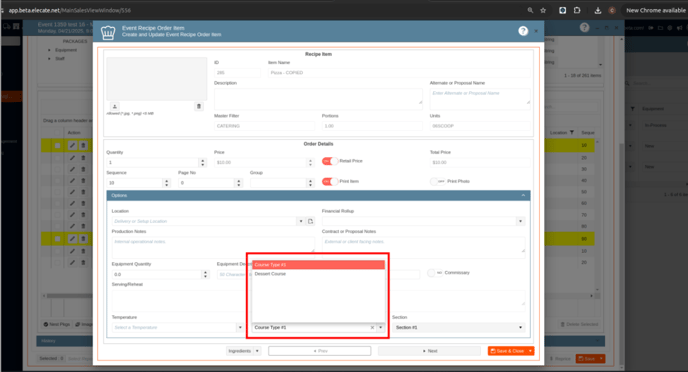Bookmark this page with the star icon
The height and width of the screenshot is (372, 688).
point(543,10)
